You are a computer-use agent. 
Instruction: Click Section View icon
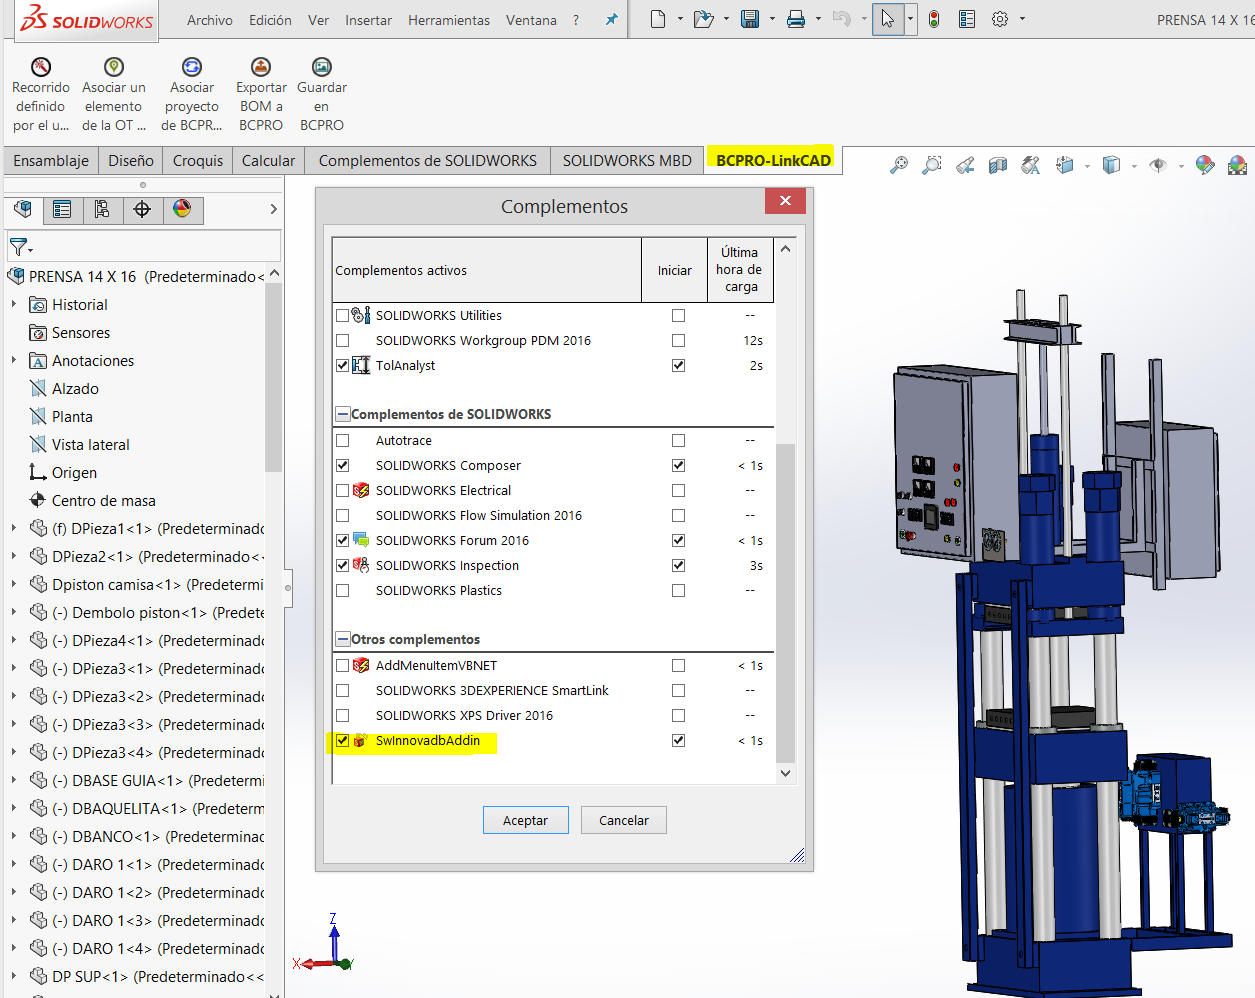click(998, 165)
